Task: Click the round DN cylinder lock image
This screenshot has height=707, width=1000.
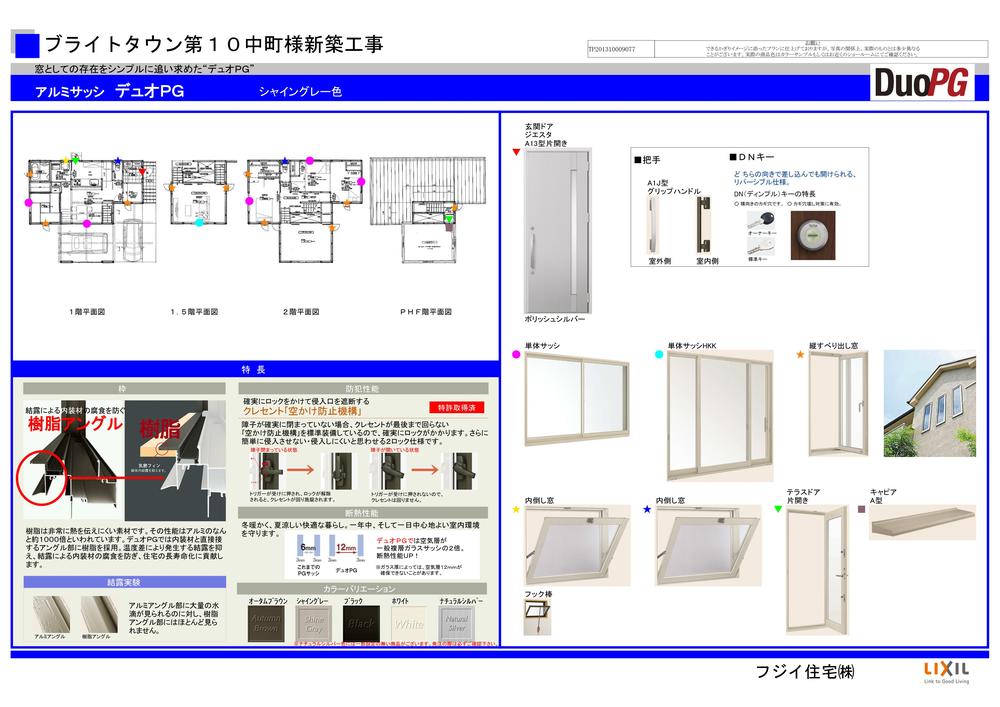Action: pyautogui.click(x=812, y=233)
